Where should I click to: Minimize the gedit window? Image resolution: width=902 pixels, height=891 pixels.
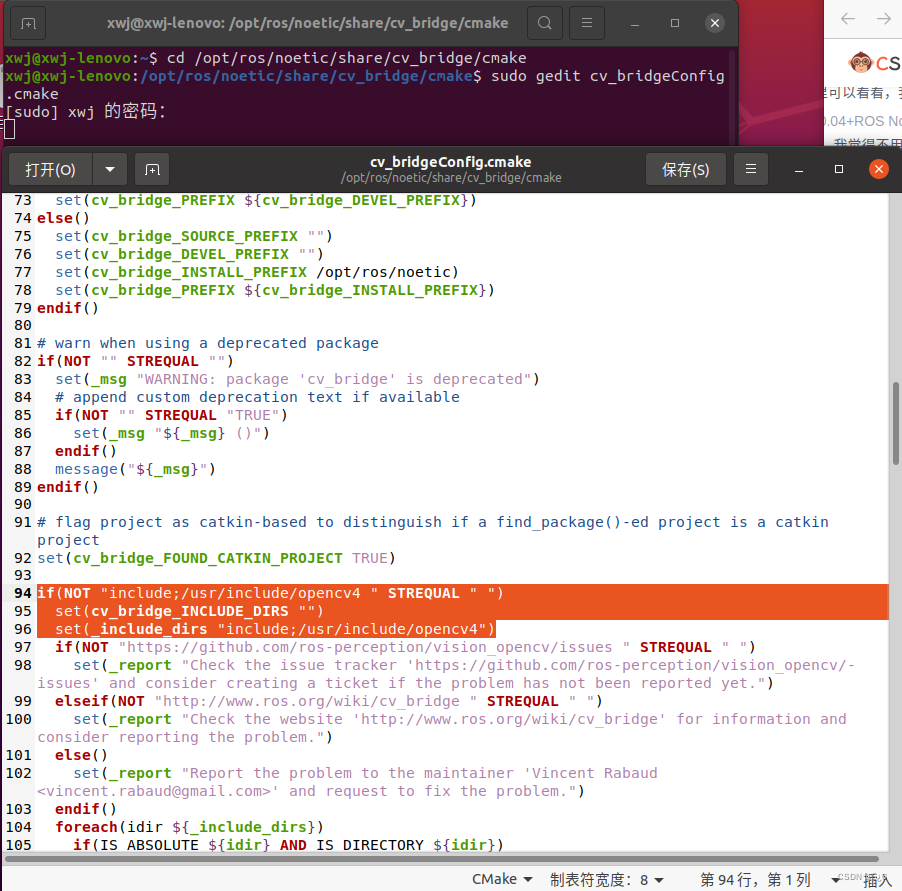(x=799, y=170)
